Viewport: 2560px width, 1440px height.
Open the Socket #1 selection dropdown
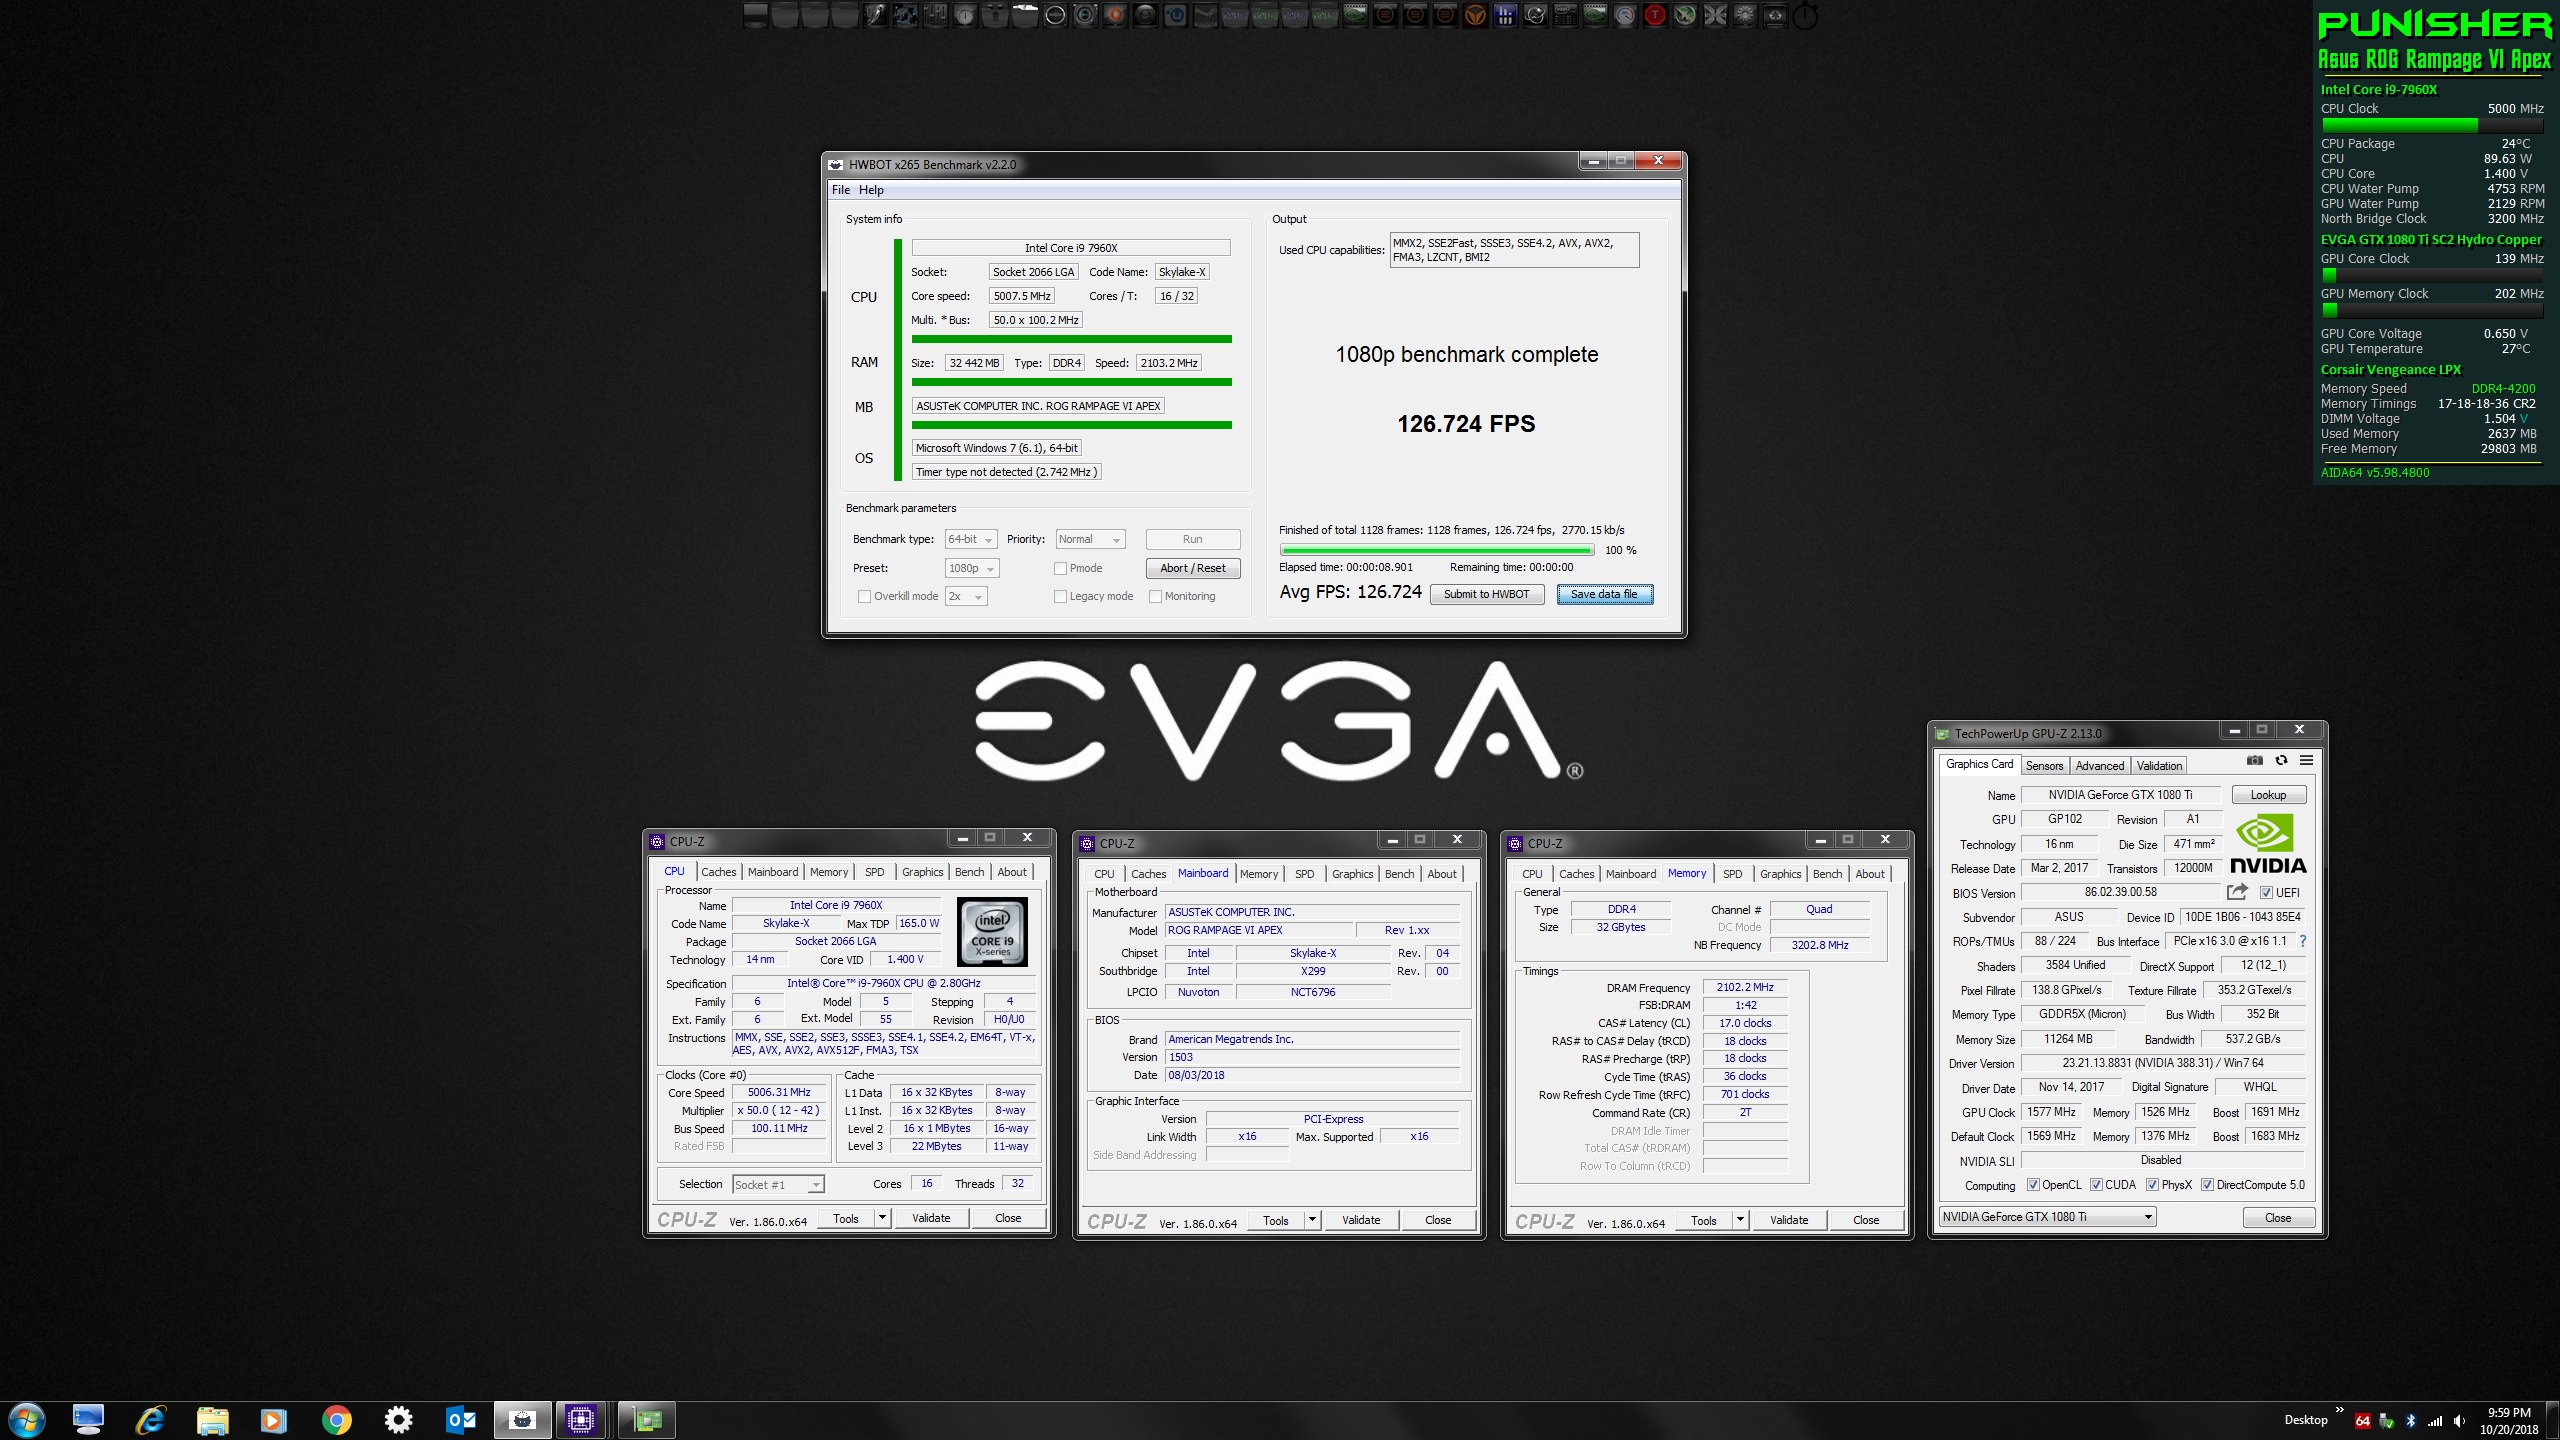(778, 1184)
